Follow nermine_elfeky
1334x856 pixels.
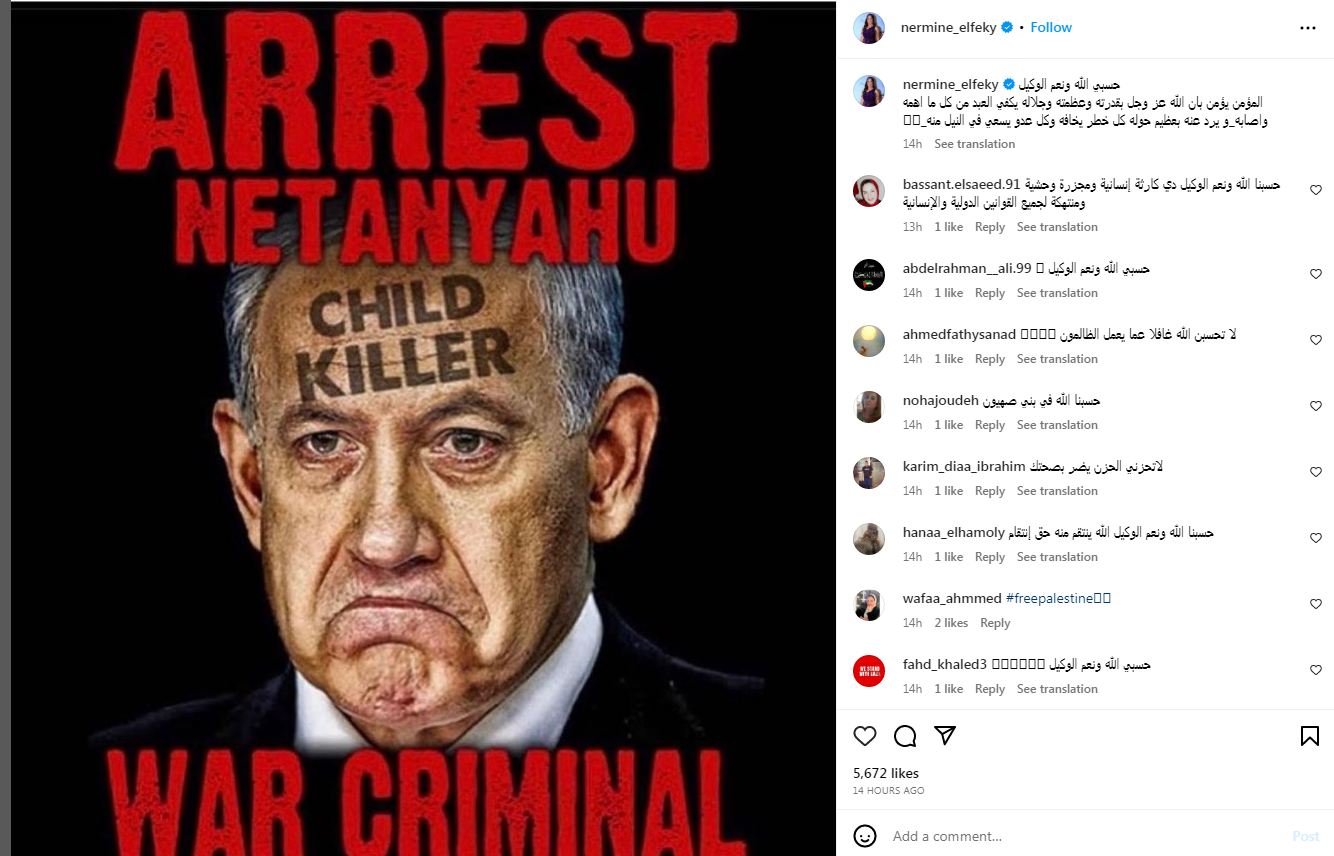[x=1051, y=27]
